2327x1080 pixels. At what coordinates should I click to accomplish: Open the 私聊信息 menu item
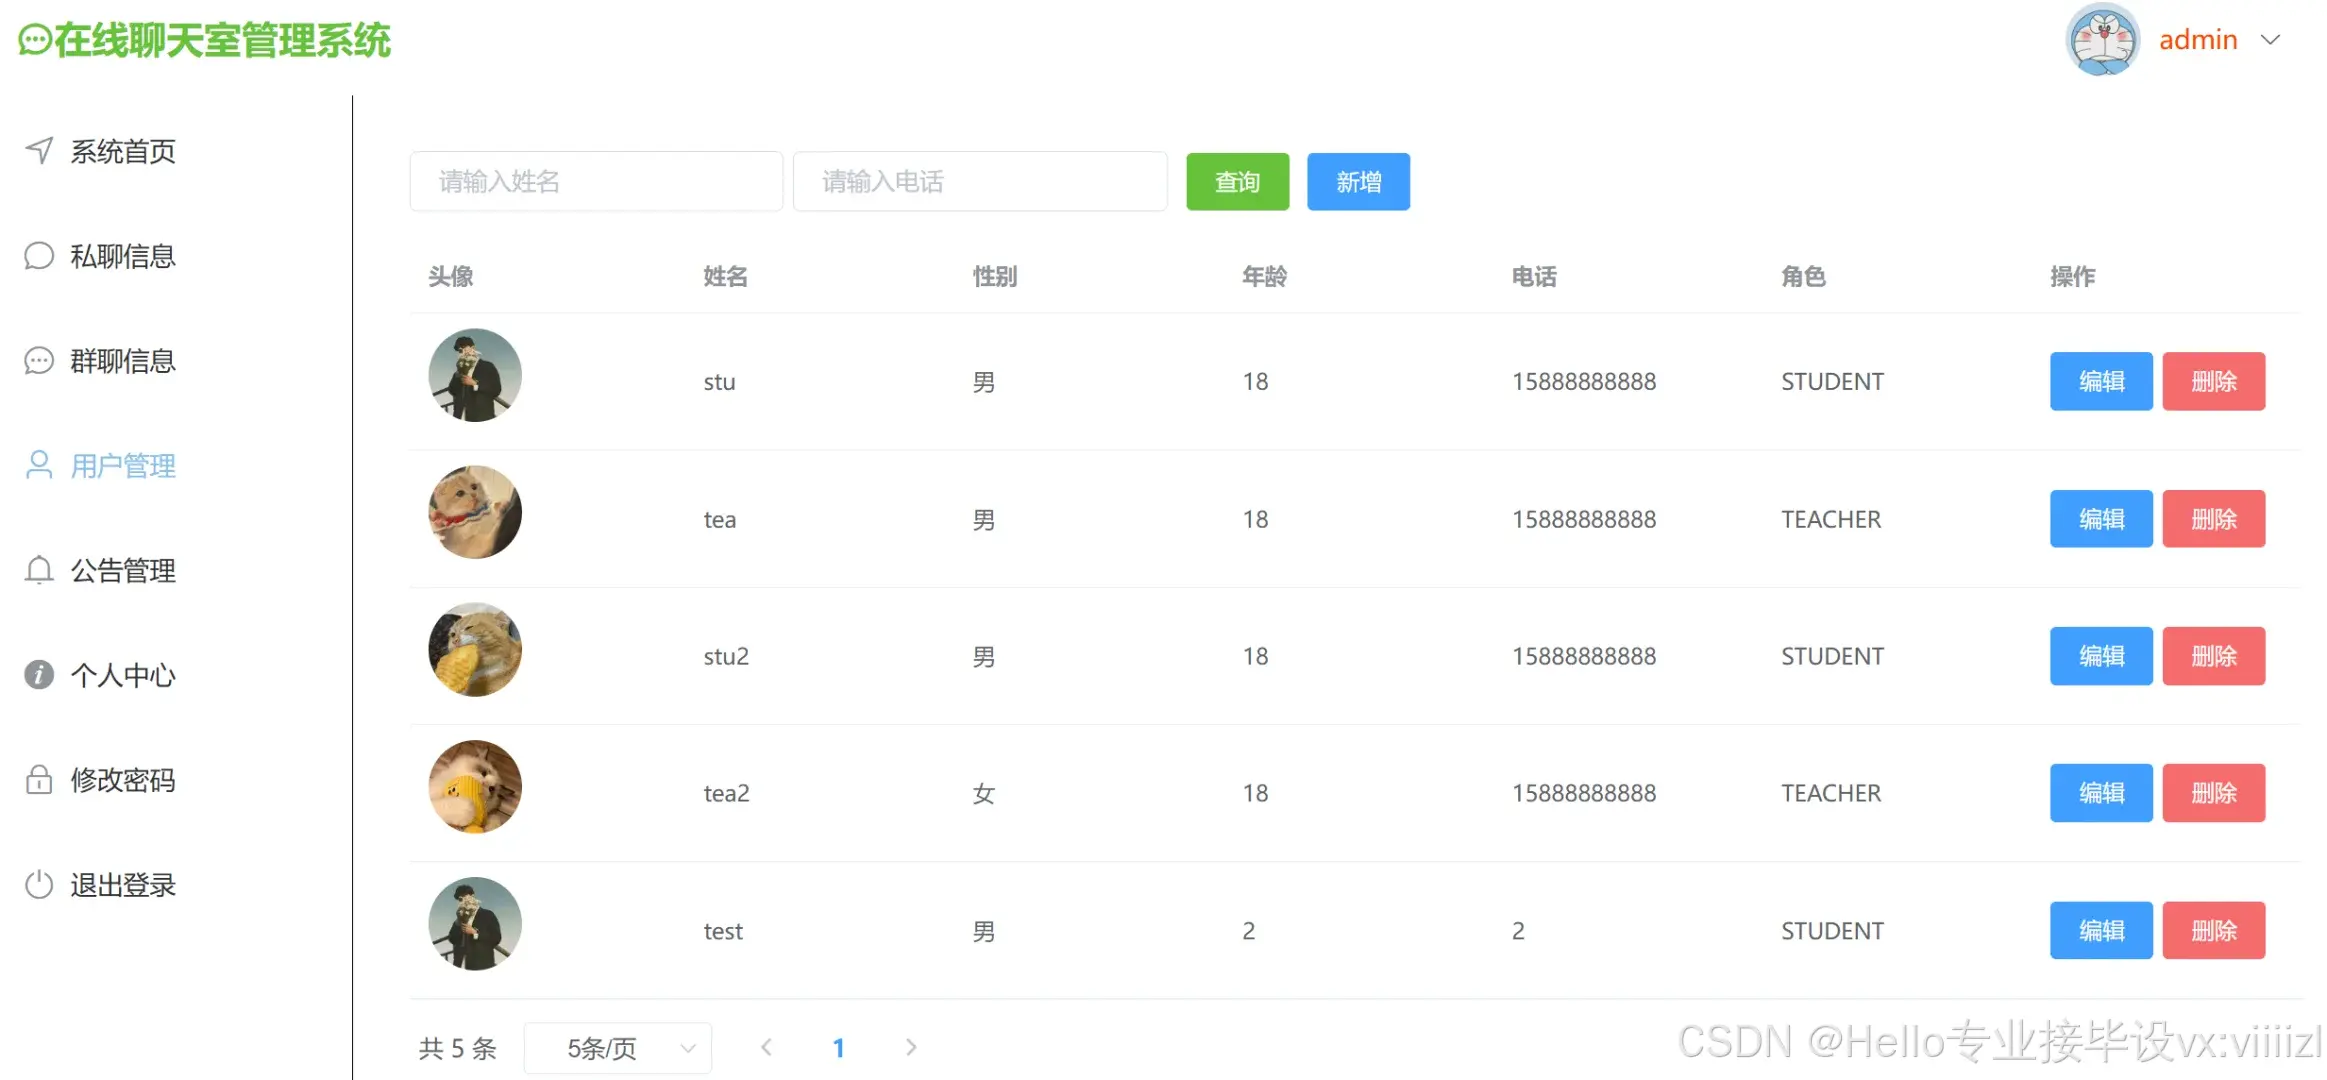coord(122,256)
